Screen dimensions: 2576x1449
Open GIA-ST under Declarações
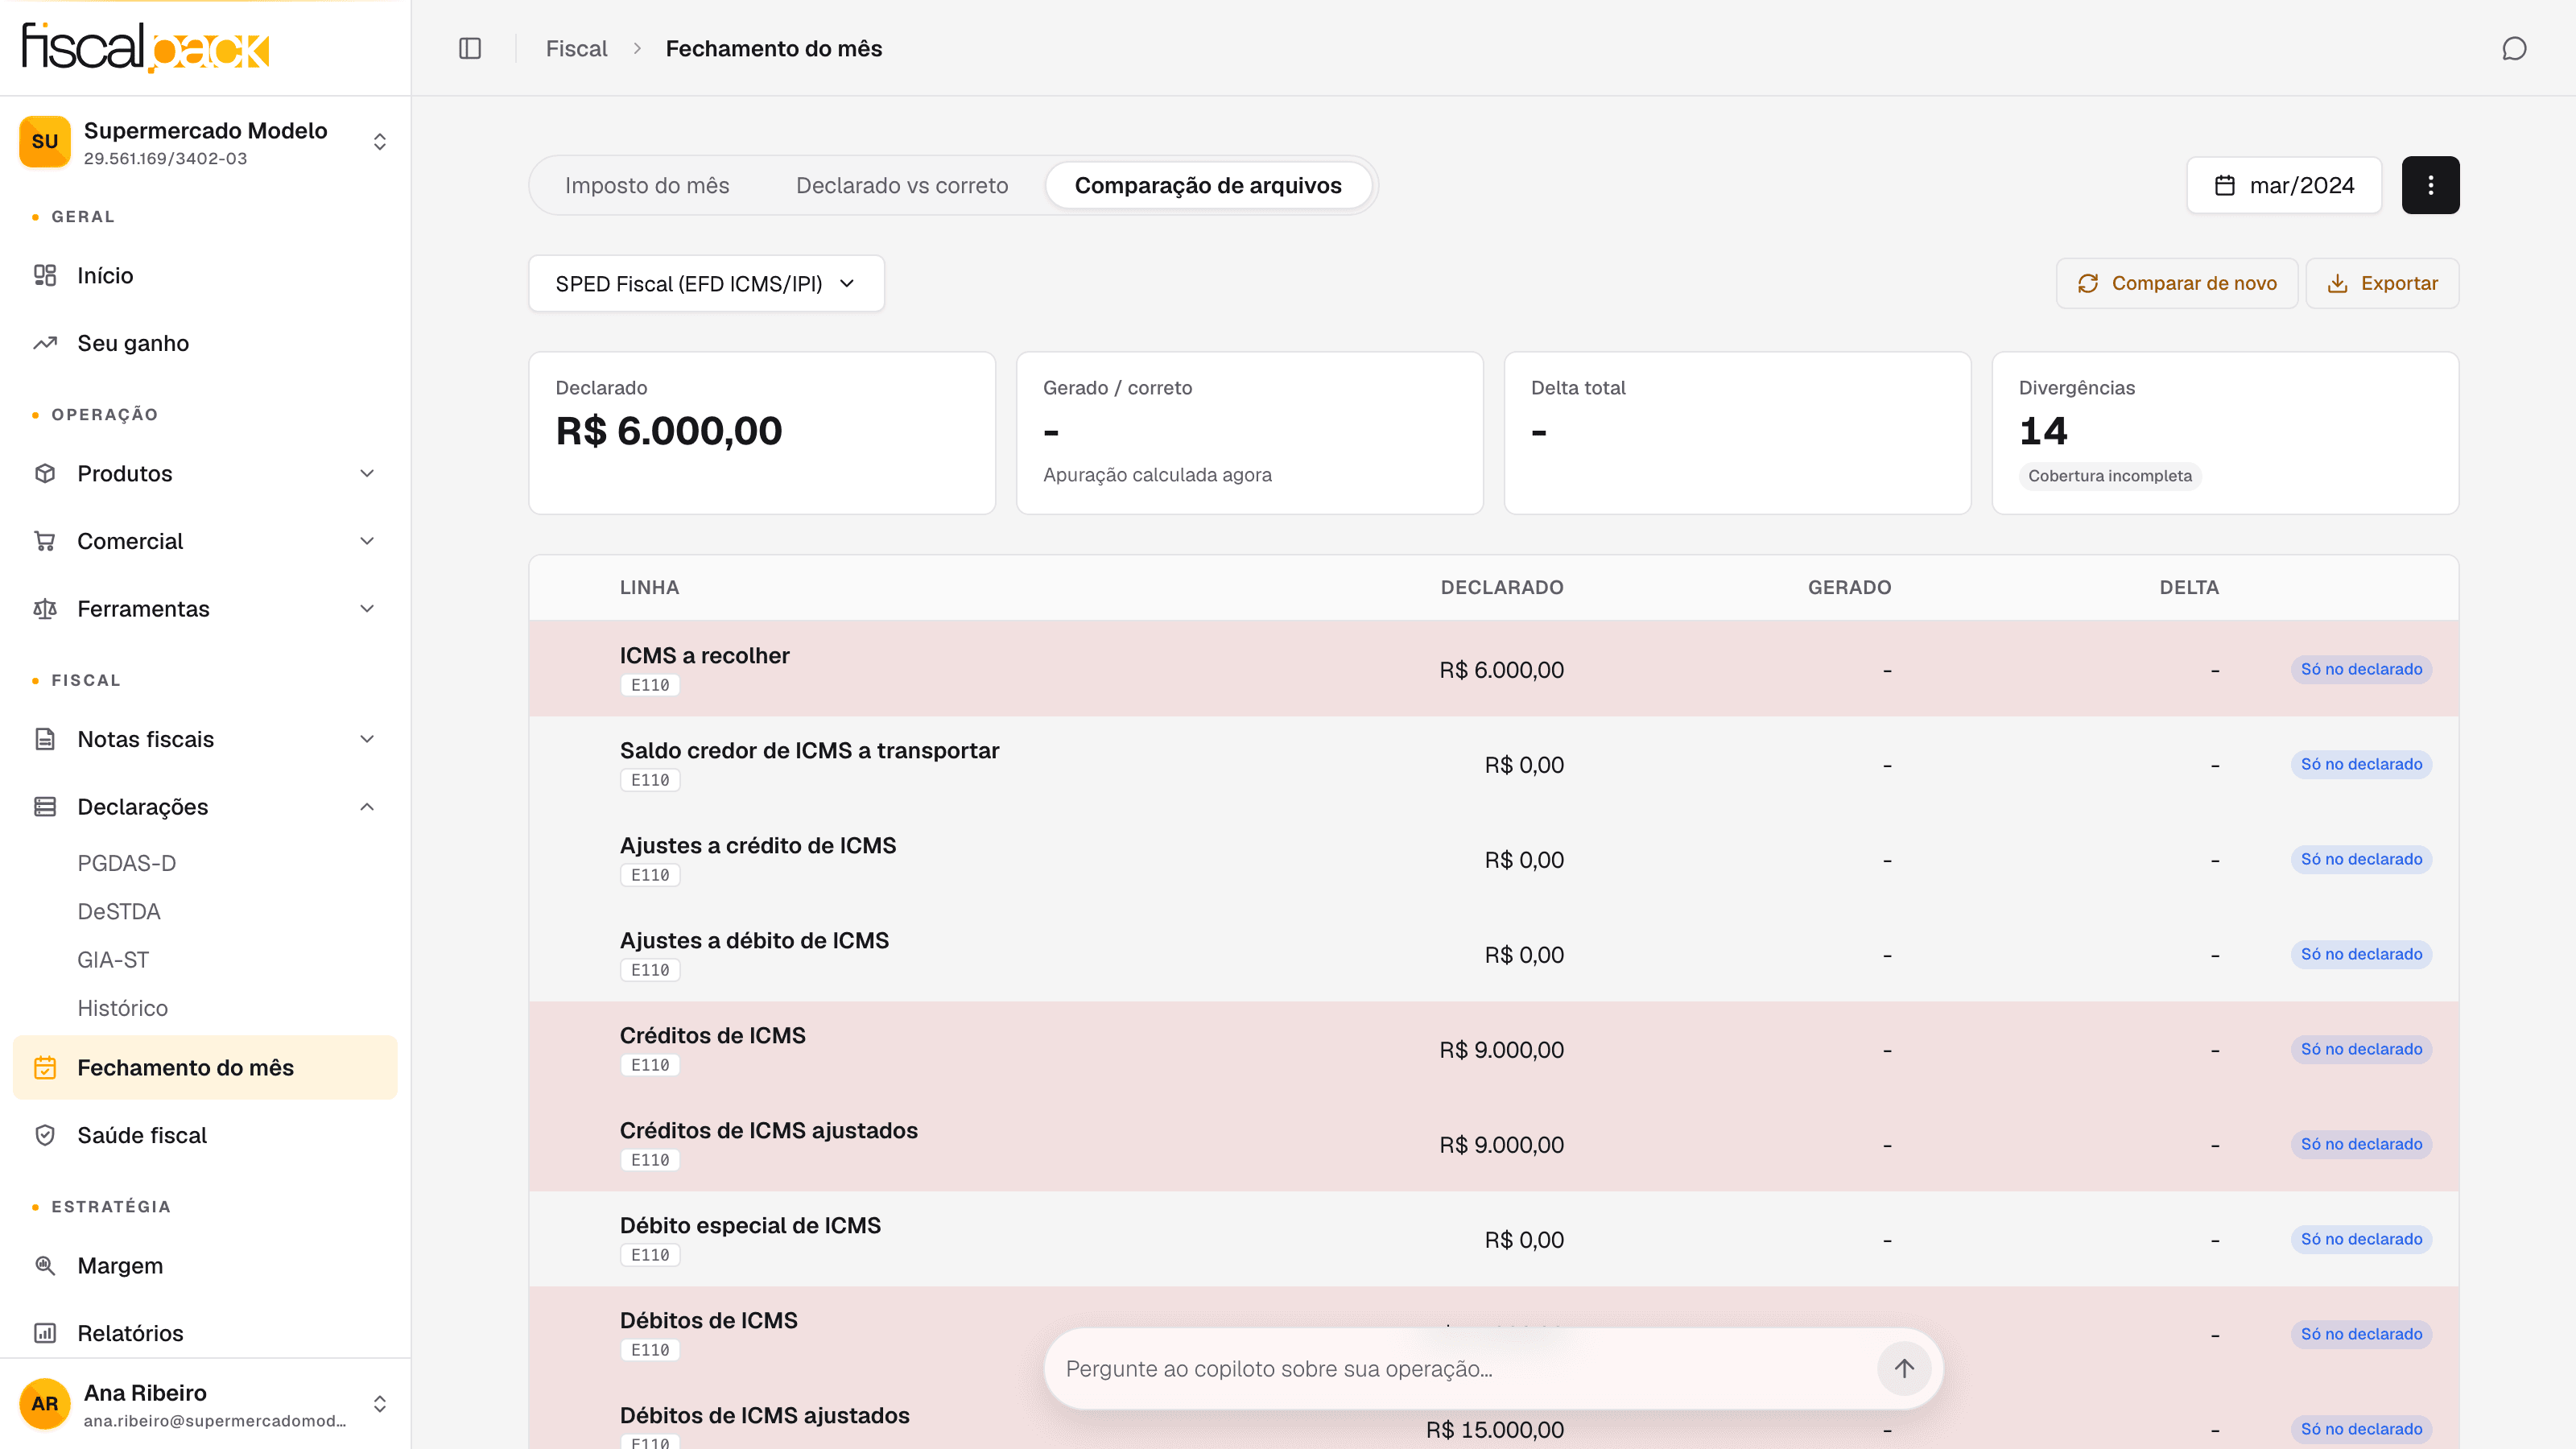pos(113,960)
